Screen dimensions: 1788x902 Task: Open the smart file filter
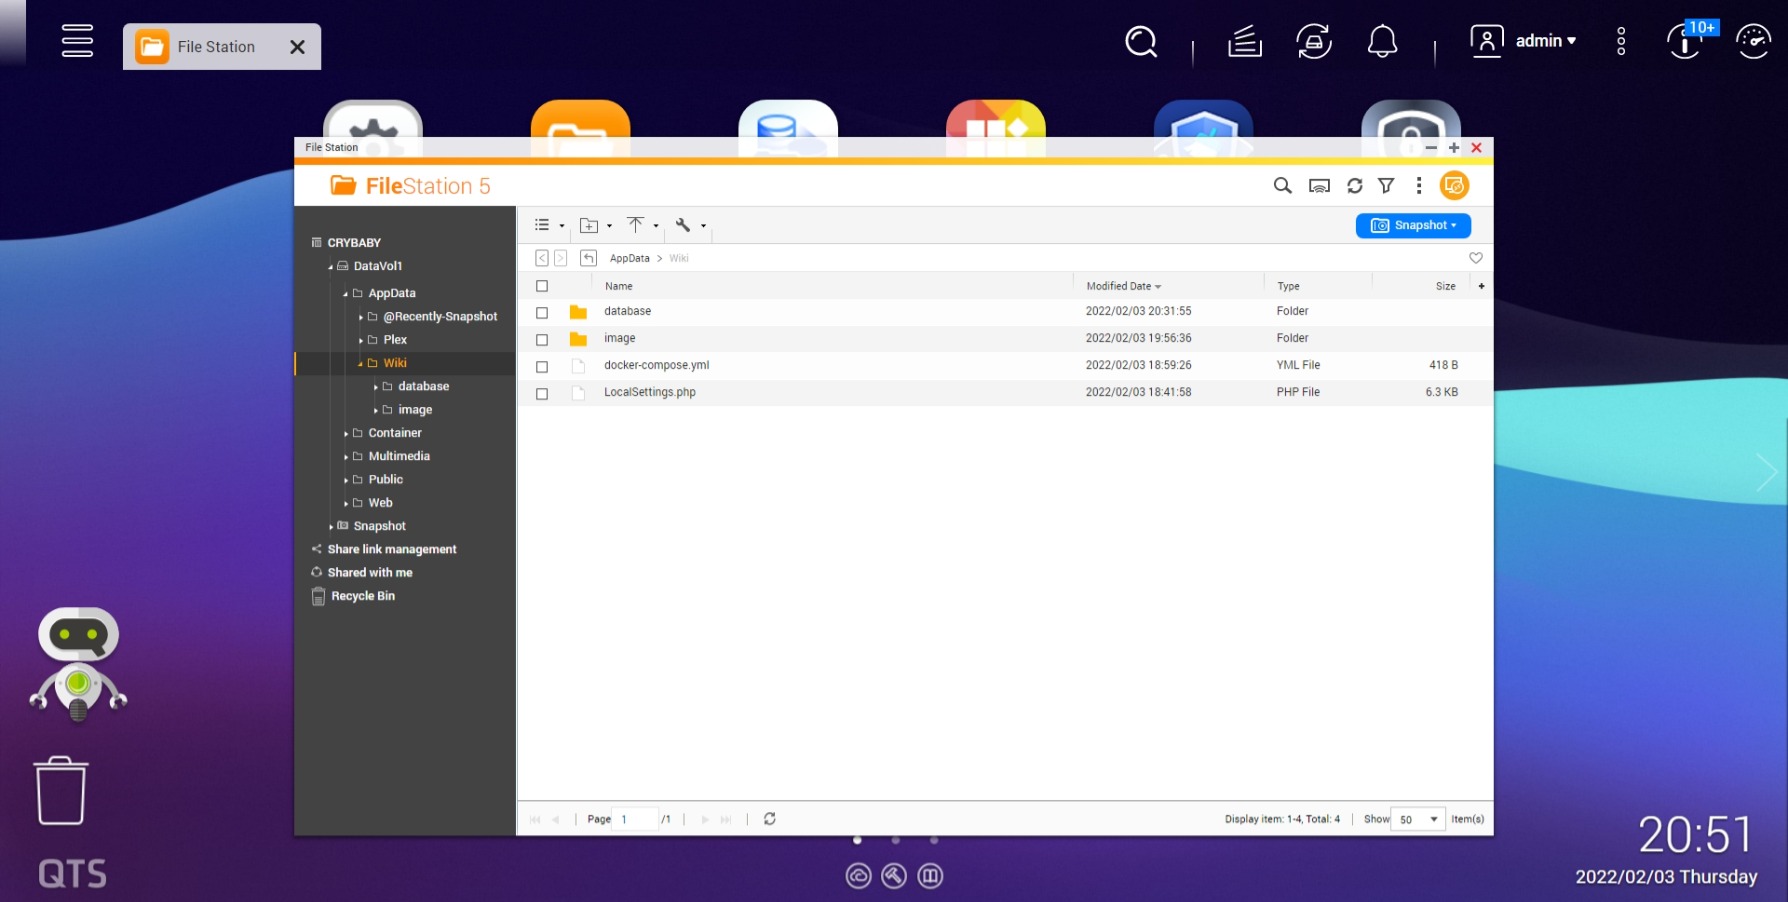coord(1386,186)
